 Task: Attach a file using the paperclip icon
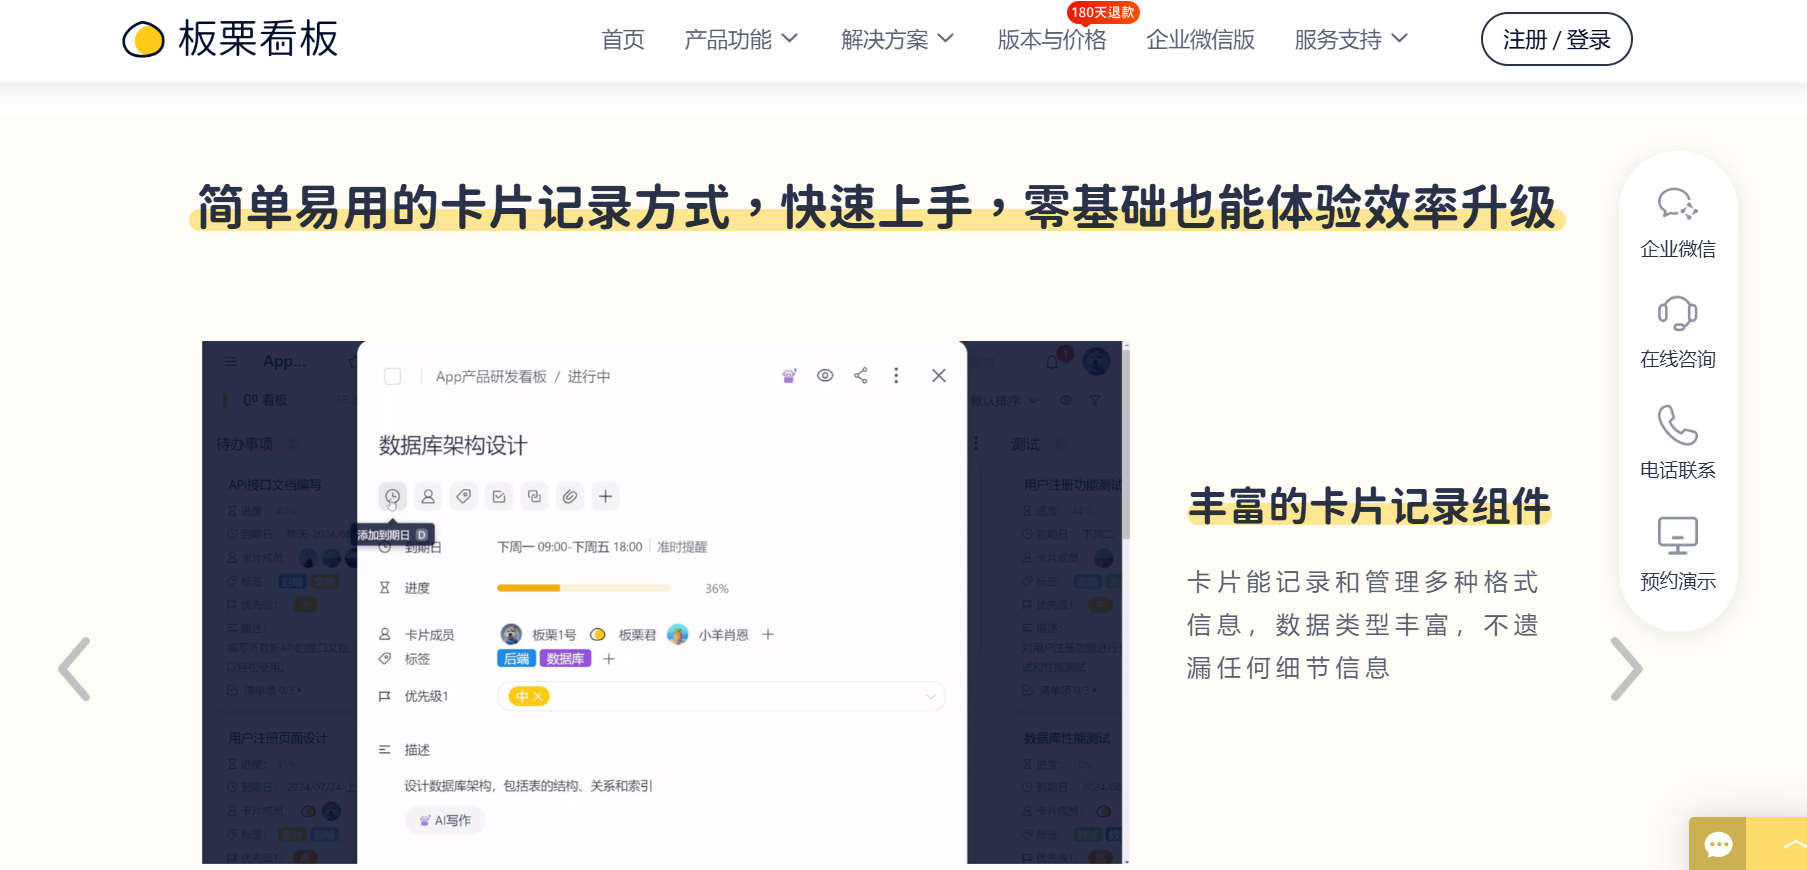click(x=570, y=496)
